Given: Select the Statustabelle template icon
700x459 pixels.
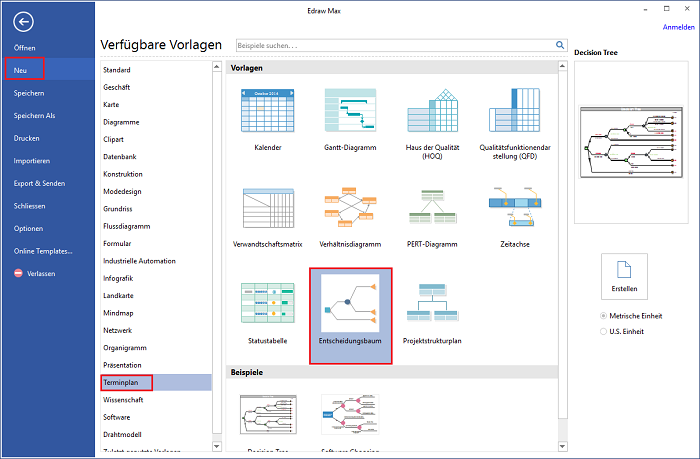Looking at the screenshot, I should click(268, 303).
